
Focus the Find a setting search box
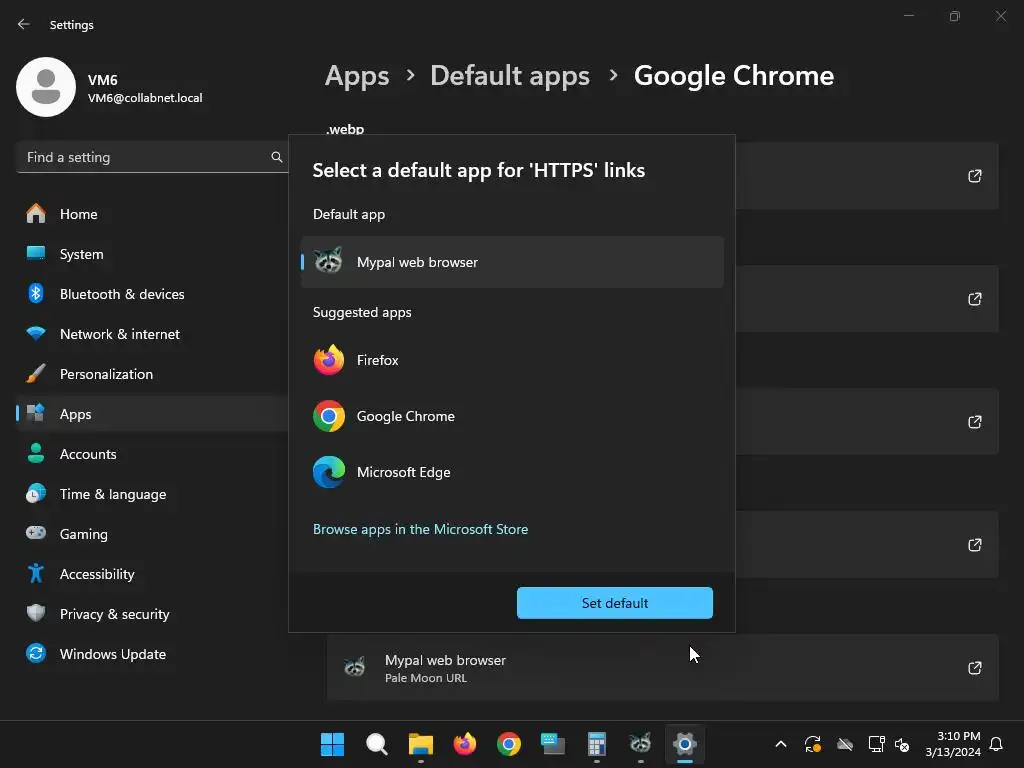(152, 157)
